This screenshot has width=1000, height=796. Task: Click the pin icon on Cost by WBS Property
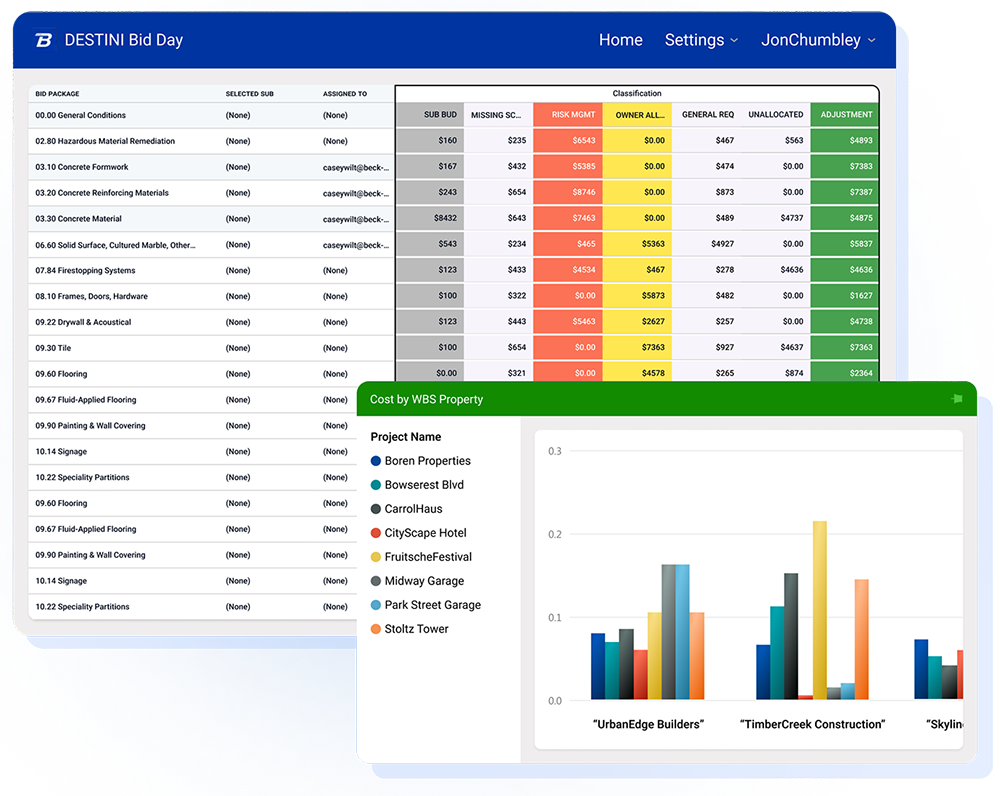coord(956,399)
